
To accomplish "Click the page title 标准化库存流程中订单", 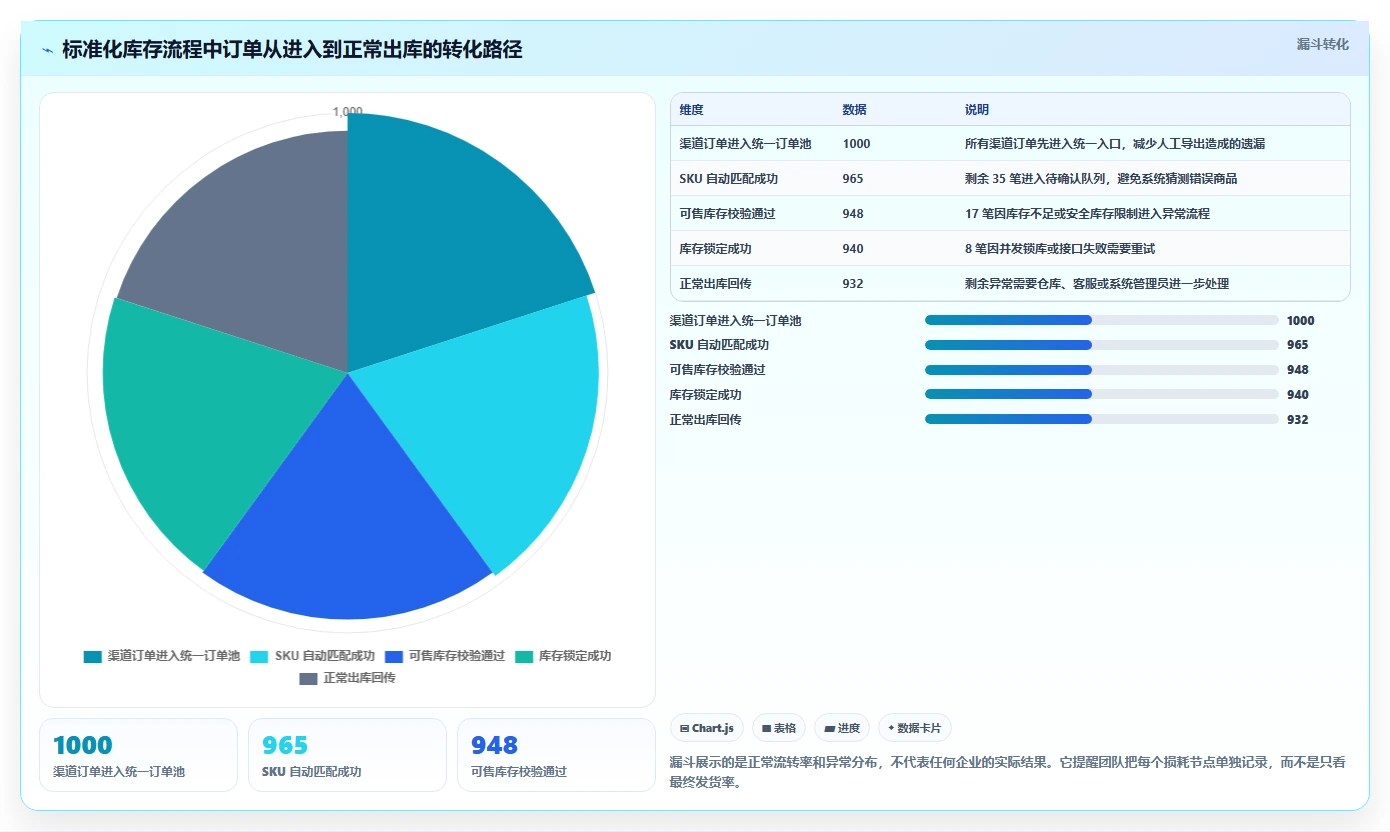I will (x=292, y=50).
